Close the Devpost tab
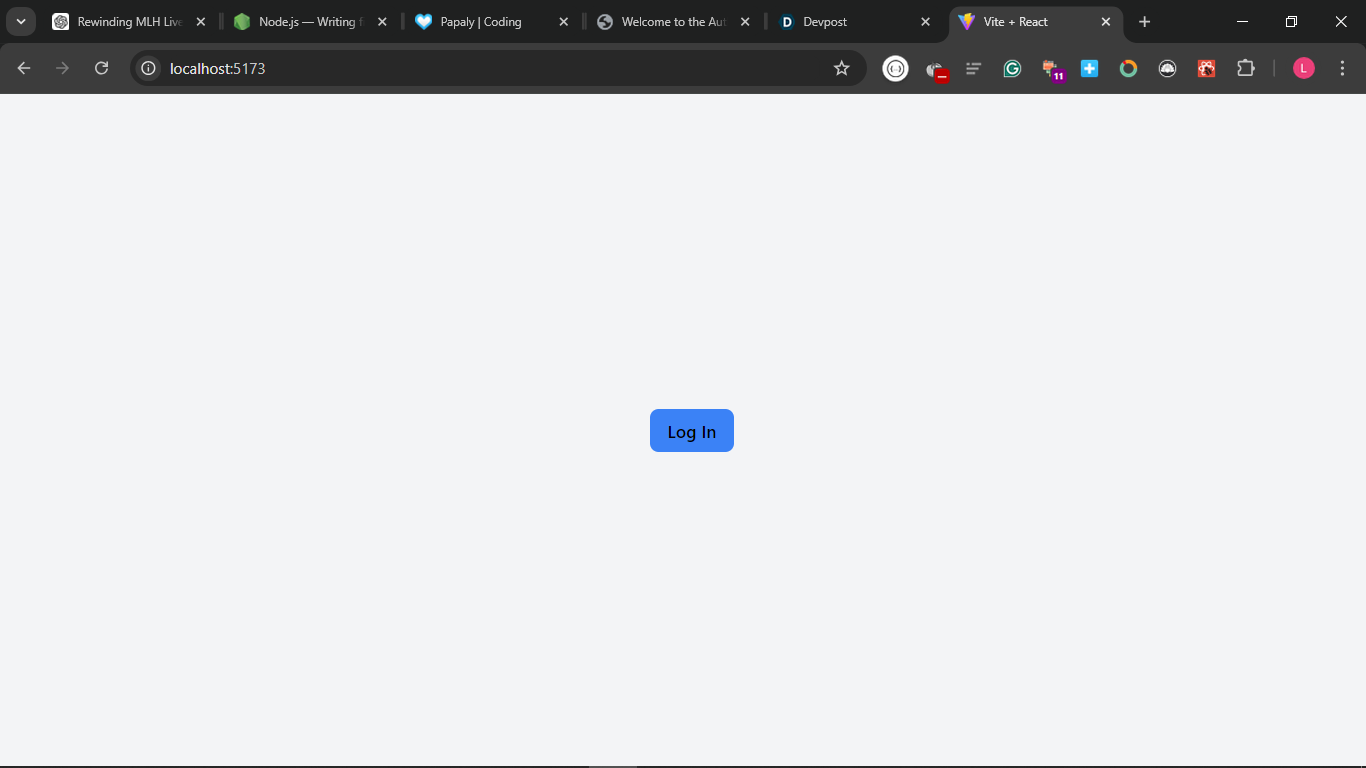Image resolution: width=1366 pixels, height=768 pixels. 925,22
